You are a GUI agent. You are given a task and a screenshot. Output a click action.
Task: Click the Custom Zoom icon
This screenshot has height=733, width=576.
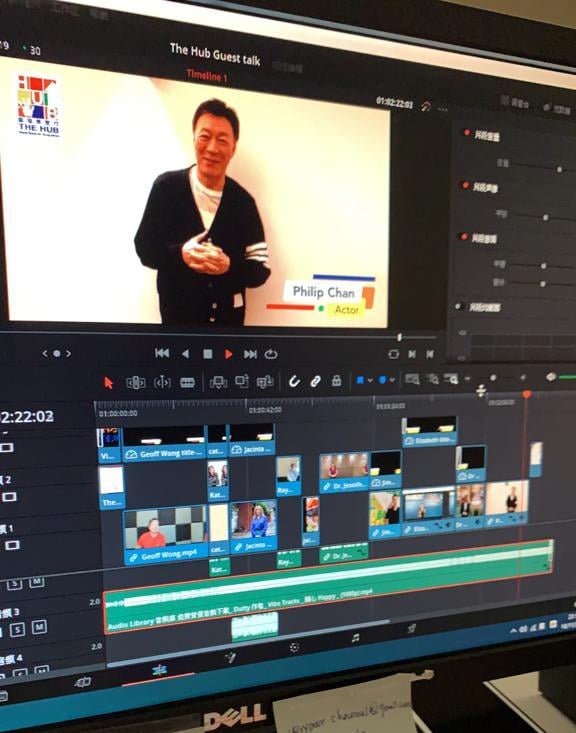[451, 378]
